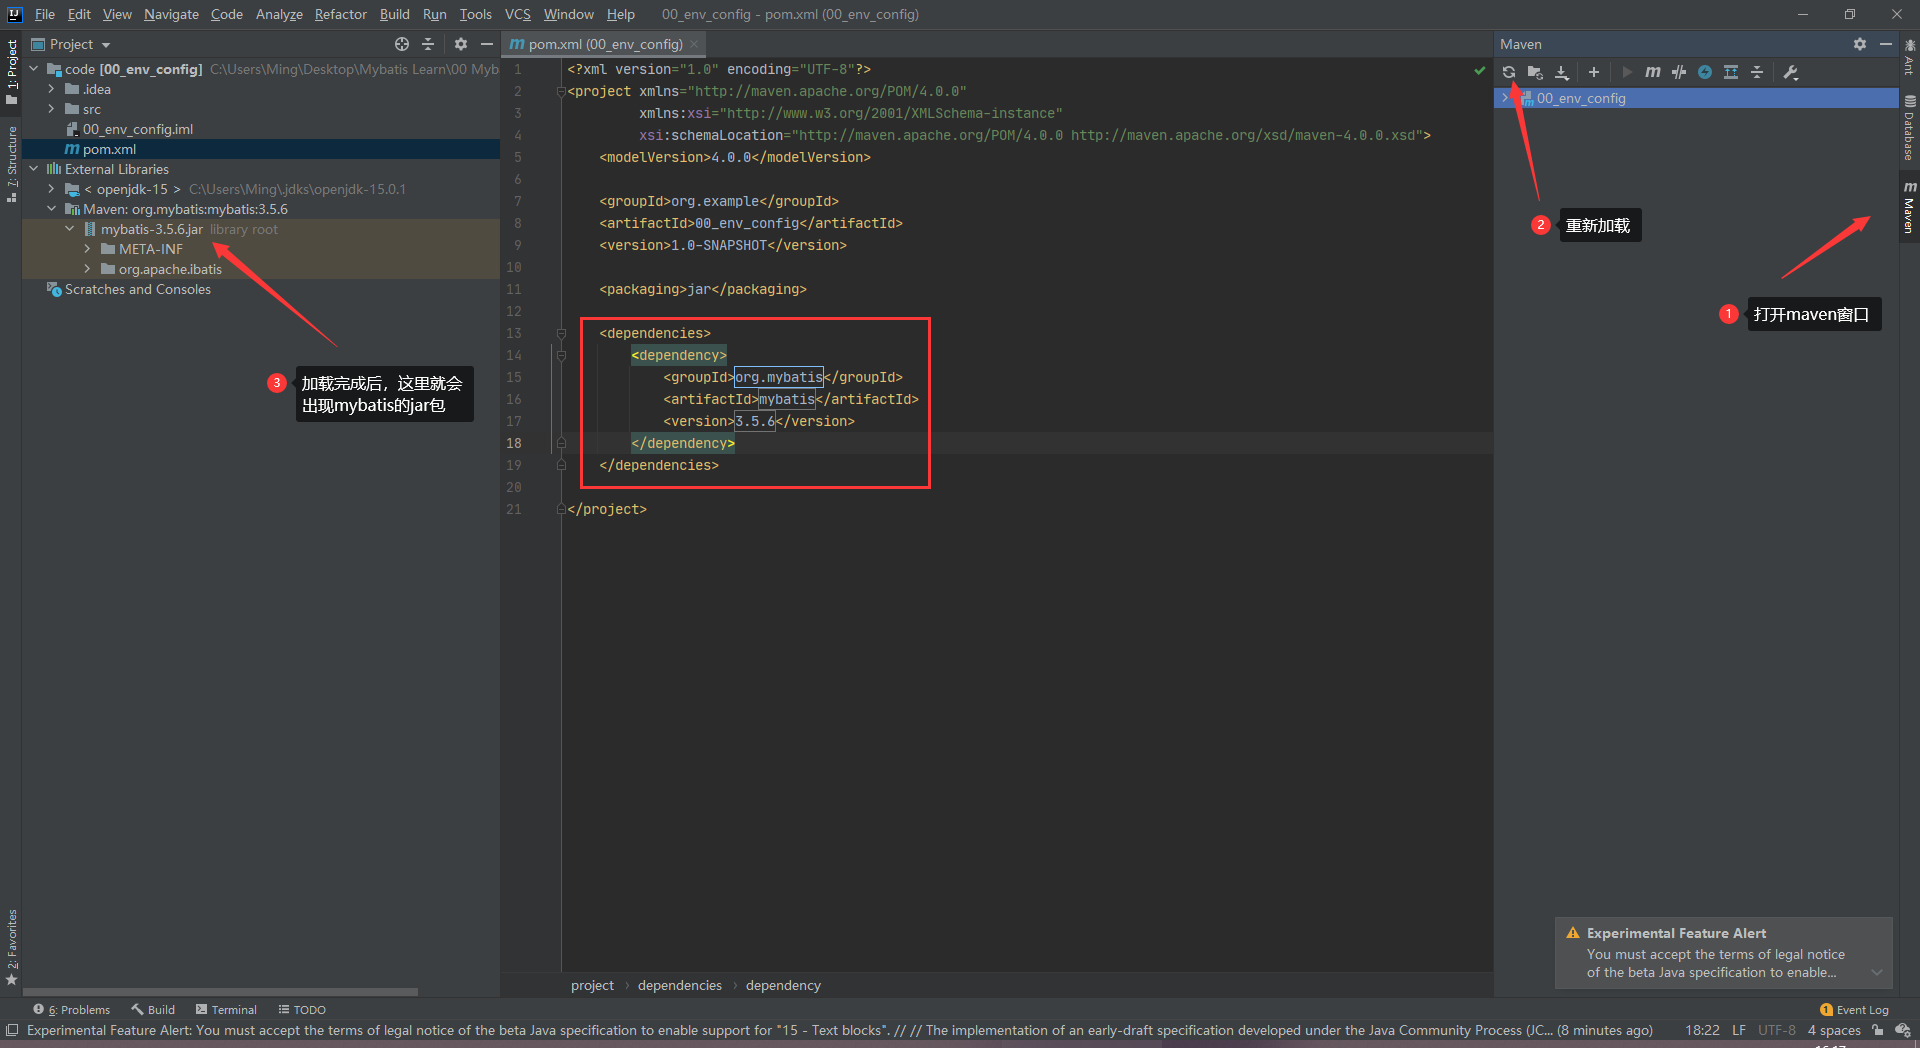Execute Maven goal with m icon
The width and height of the screenshot is (1920, 1048).
(x=1653, y=72)
